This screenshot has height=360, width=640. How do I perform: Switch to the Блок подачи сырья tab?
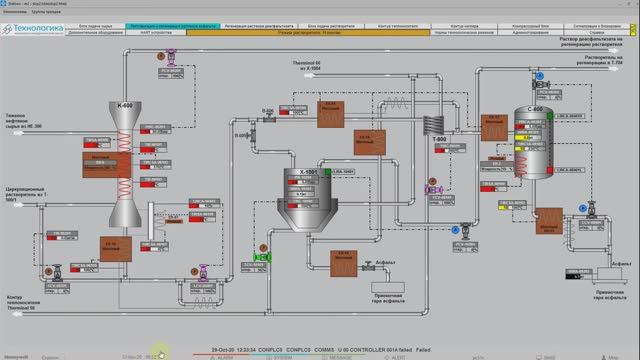(x=96, y=26)
